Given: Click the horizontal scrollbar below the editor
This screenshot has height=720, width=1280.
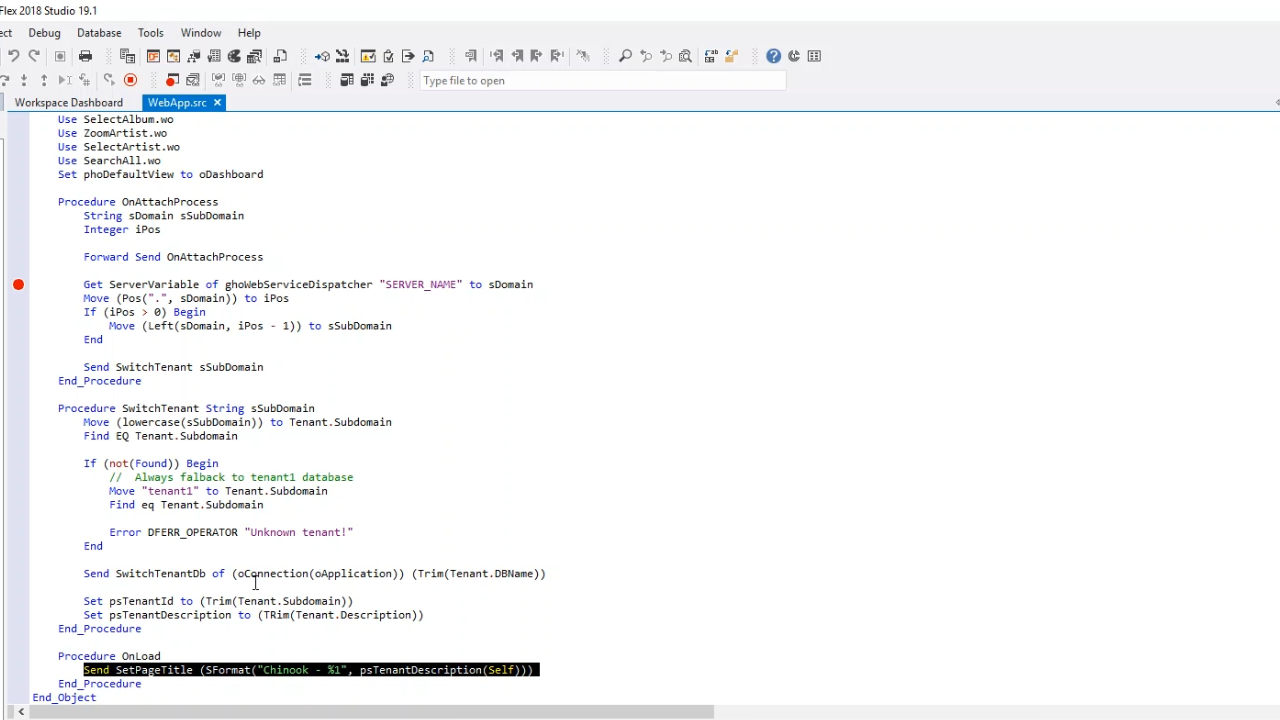Looking at the screenshot, I should (370, 712).
